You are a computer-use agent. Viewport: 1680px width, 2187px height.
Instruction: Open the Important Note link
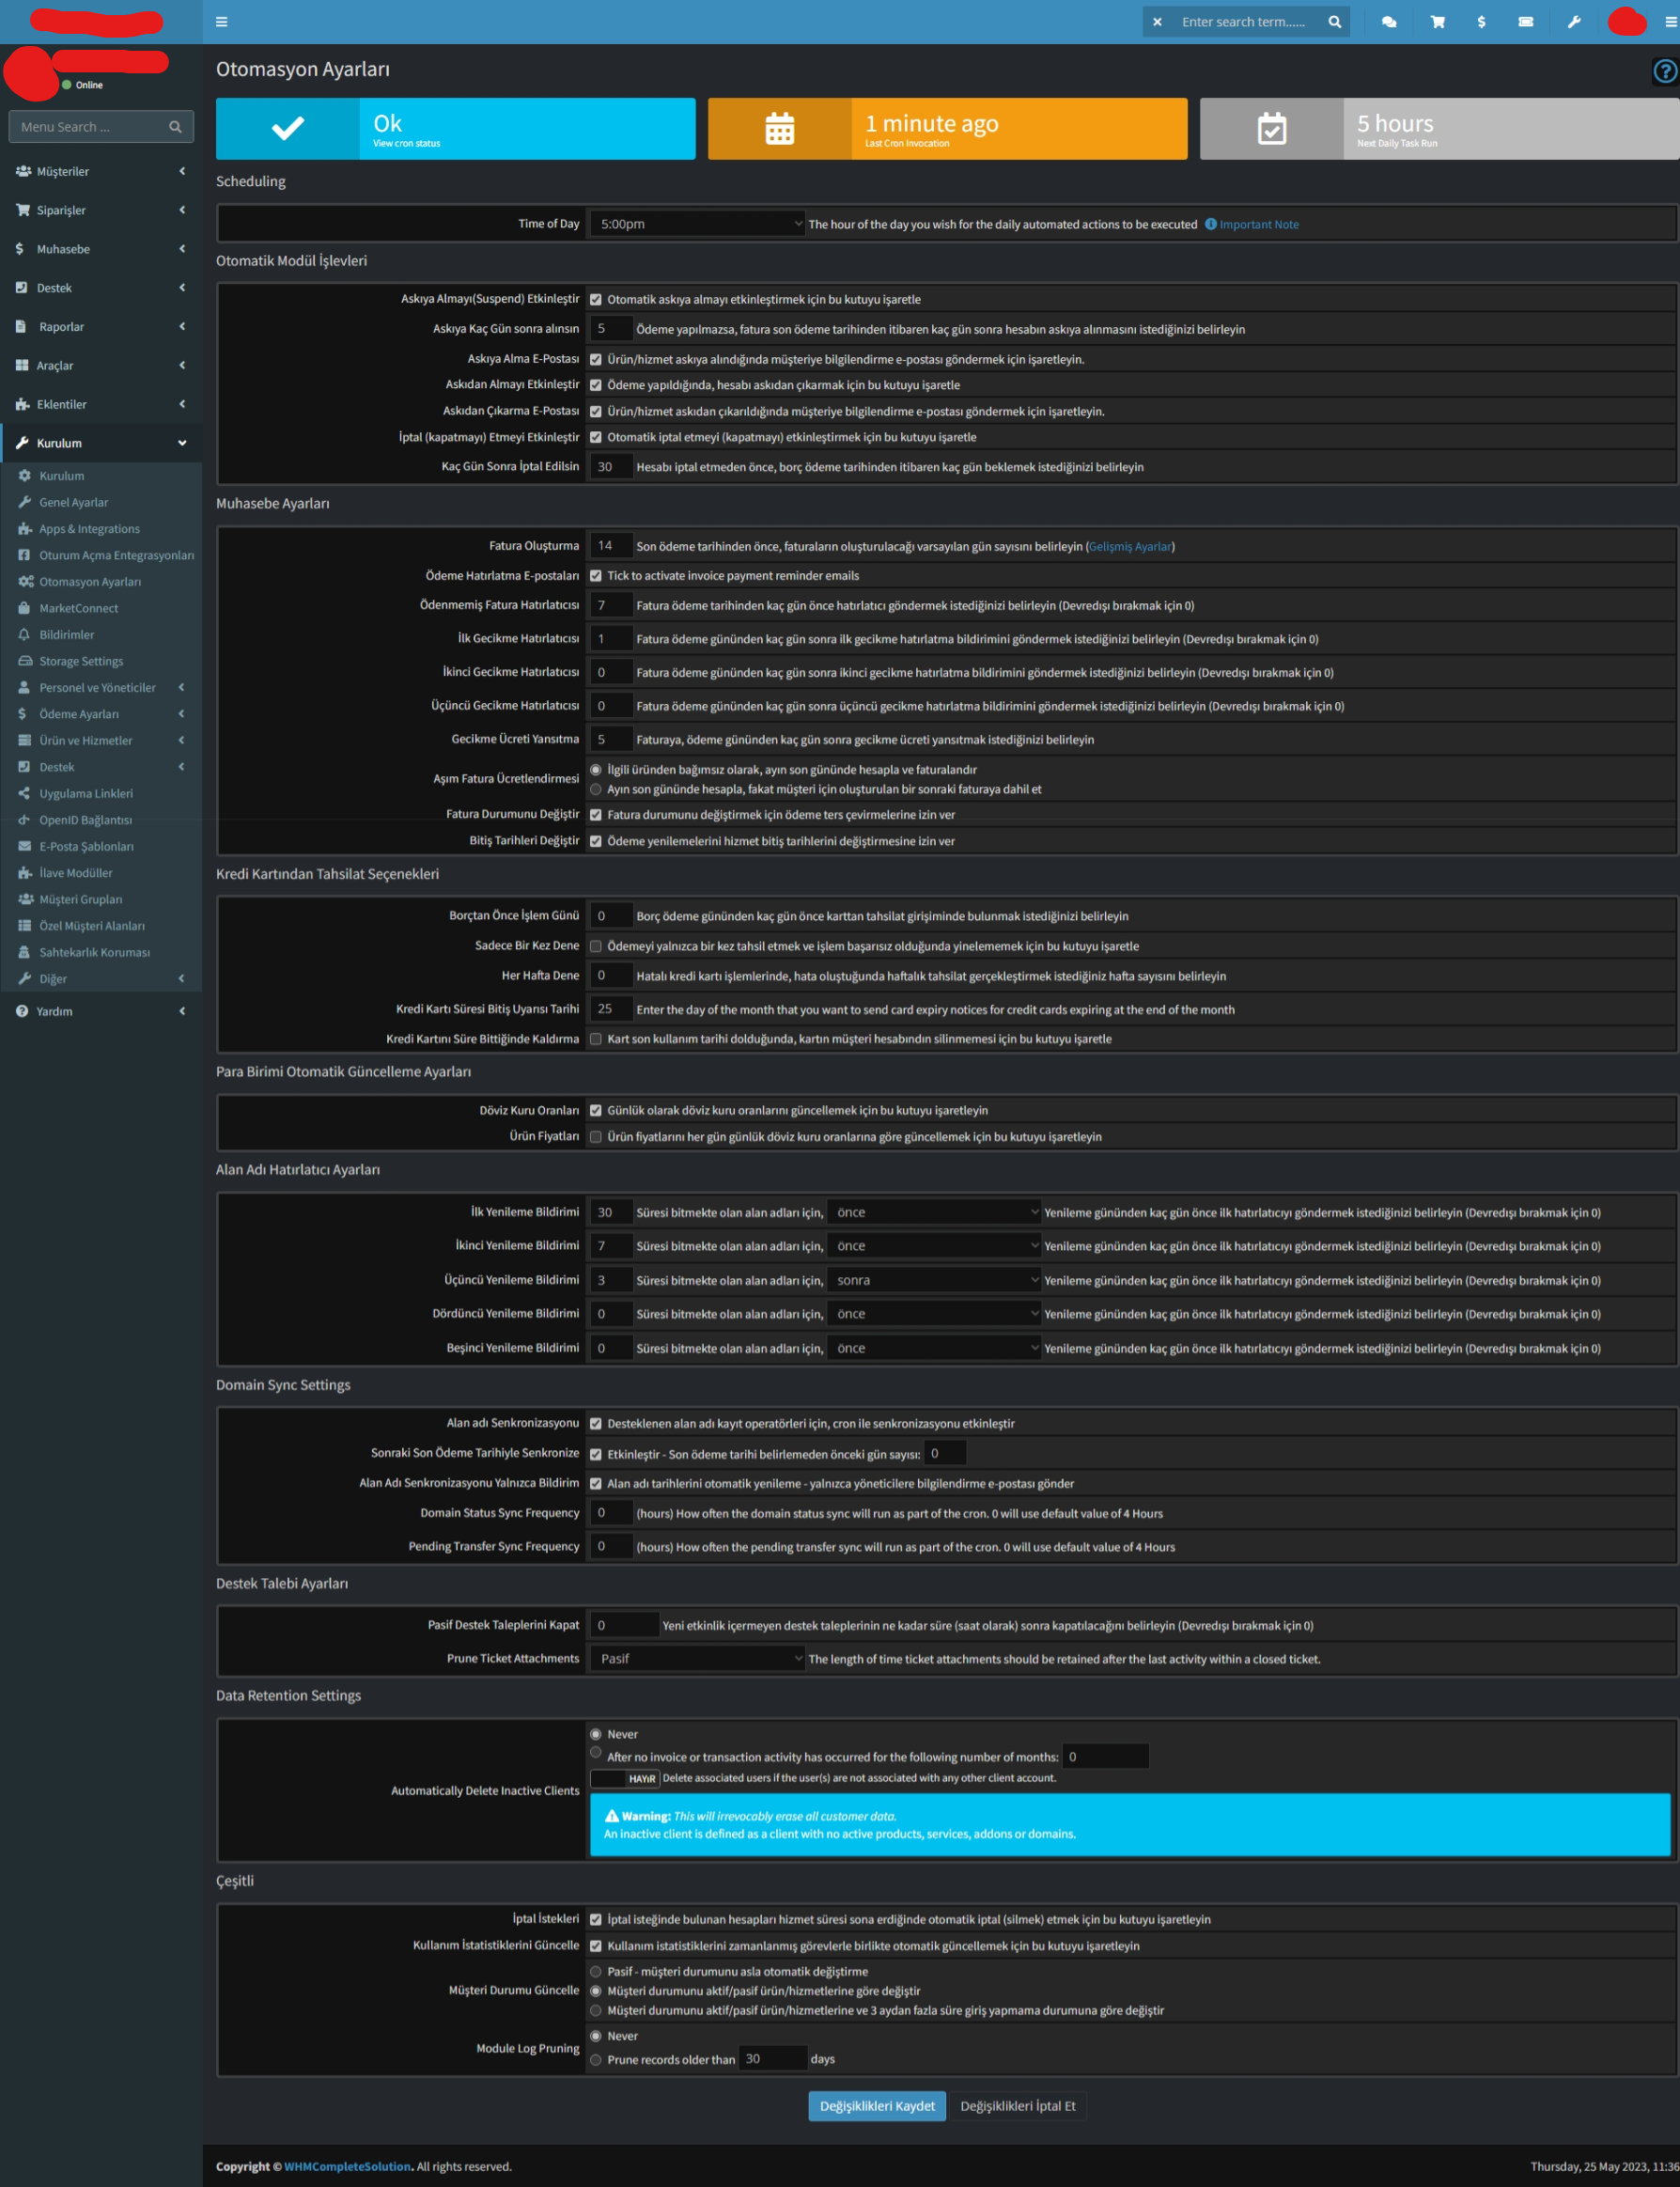coord(1258,224)
